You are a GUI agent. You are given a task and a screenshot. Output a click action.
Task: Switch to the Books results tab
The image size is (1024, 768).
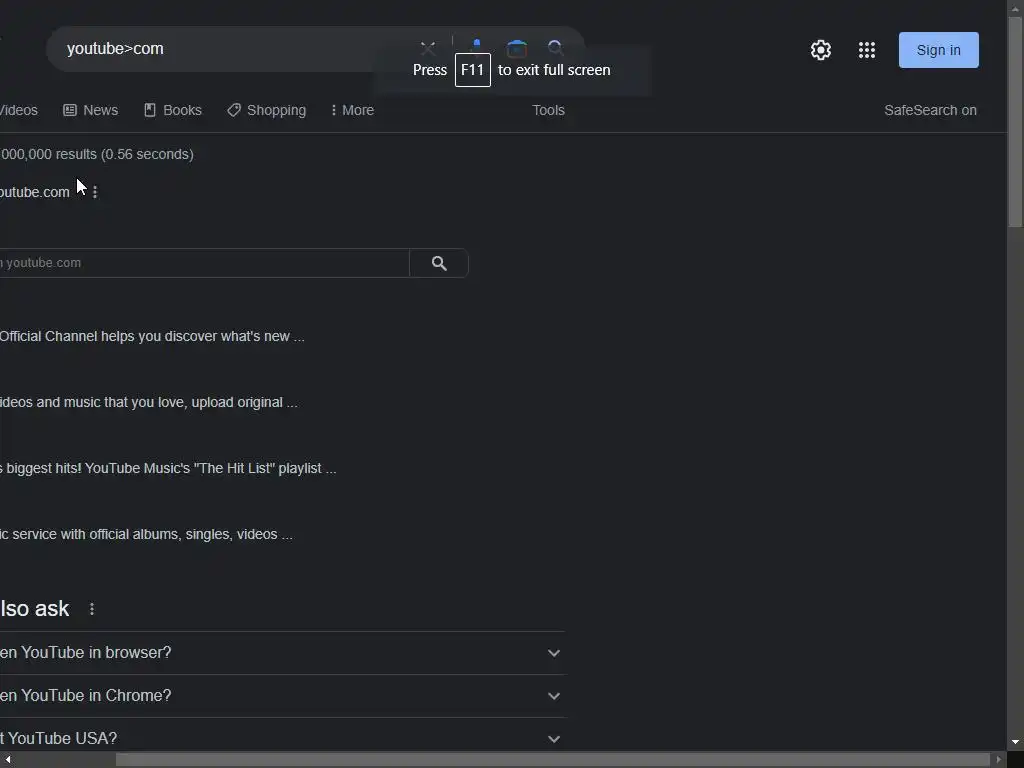point(173,110)
